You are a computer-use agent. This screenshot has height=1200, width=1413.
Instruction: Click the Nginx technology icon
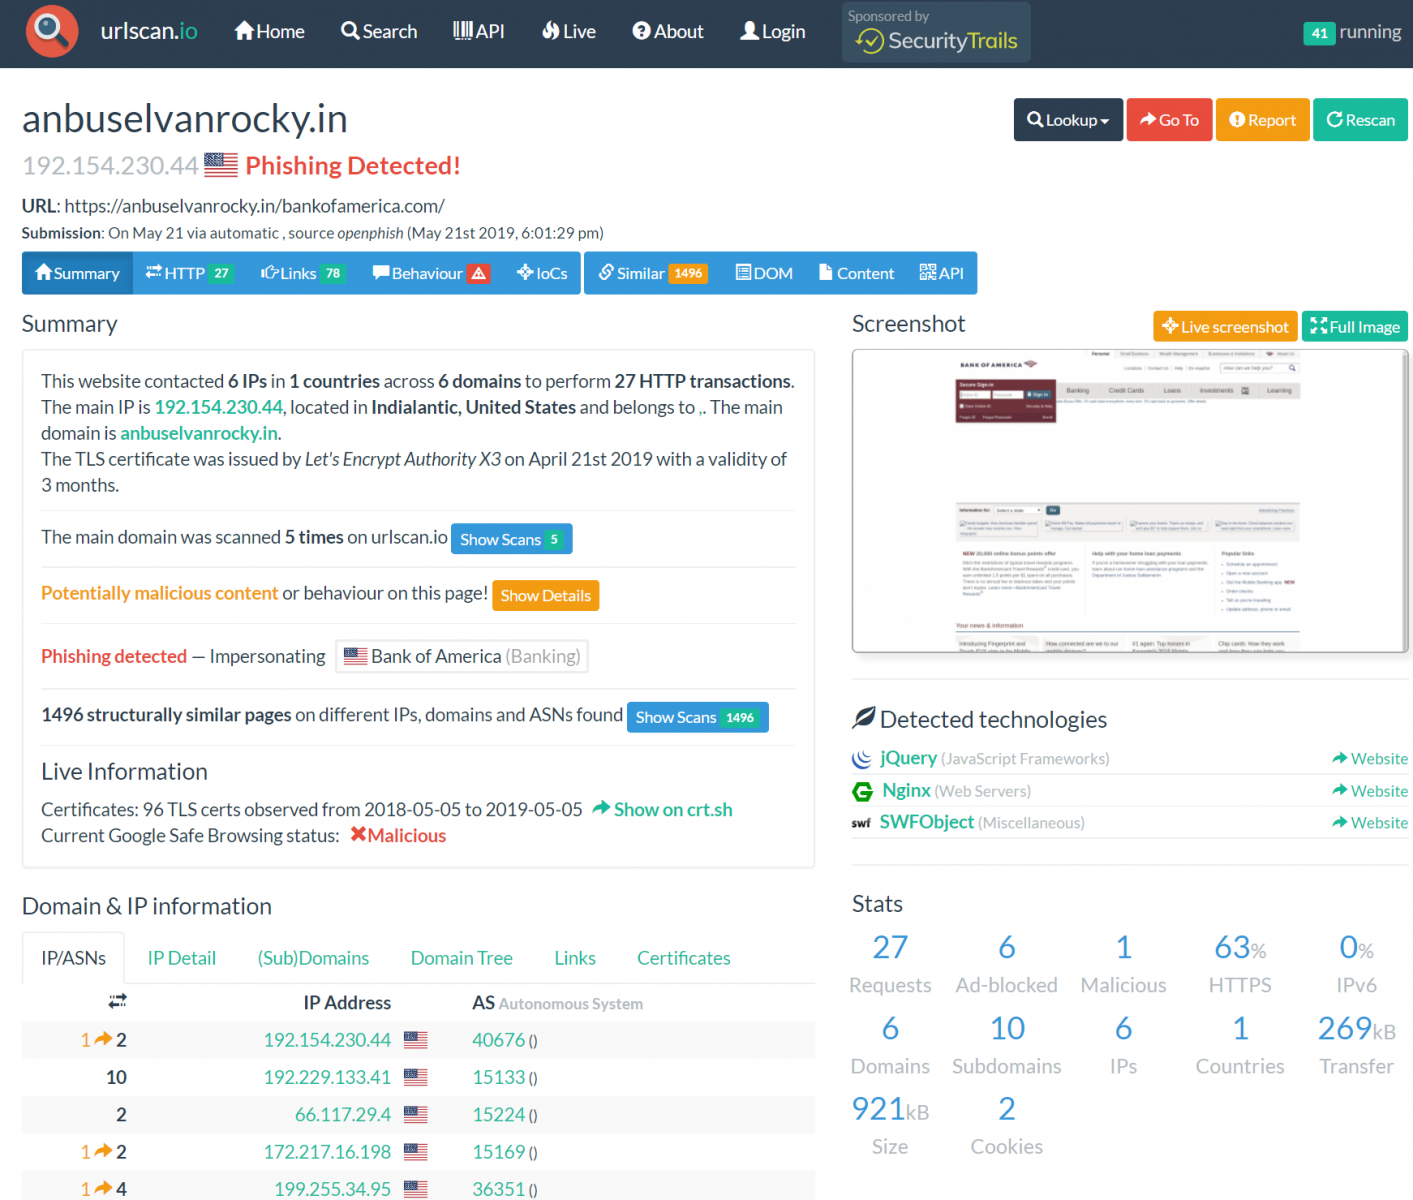[862, 791]
